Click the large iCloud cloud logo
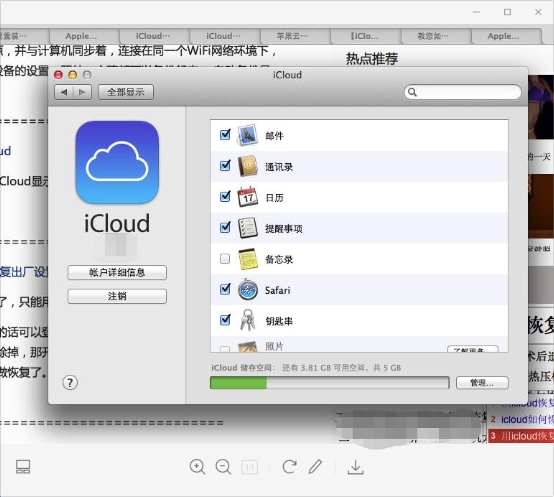The image size is (554, 497). click(x=117, y=162)
